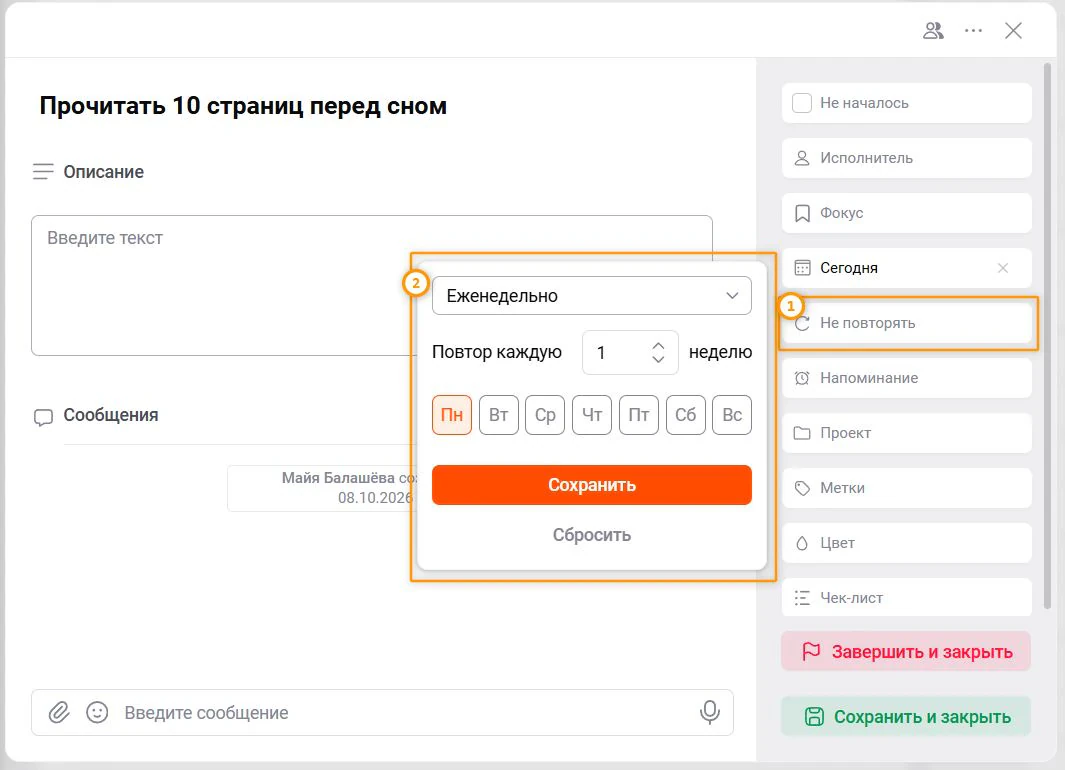Click the calendar icon next to Сегодня
Image resolution: width=1065 pixels, height=770 pixels.
(802, 268)
